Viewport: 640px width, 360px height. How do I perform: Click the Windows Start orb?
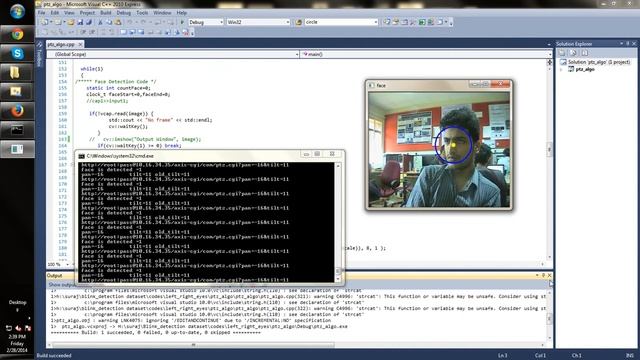tap(17, 12)
